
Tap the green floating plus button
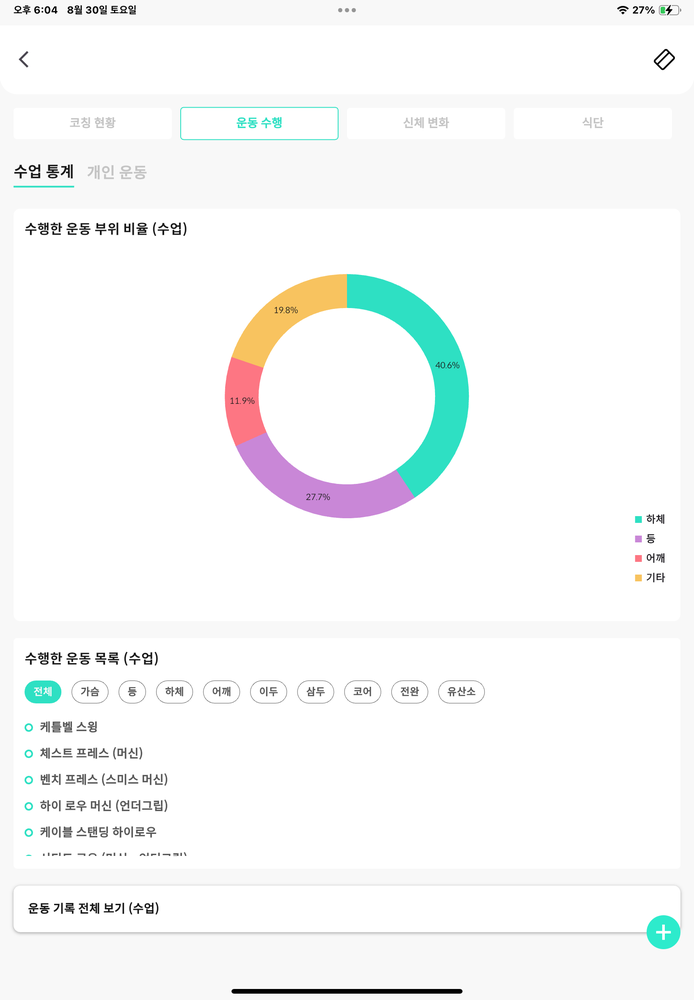[663, 931]
